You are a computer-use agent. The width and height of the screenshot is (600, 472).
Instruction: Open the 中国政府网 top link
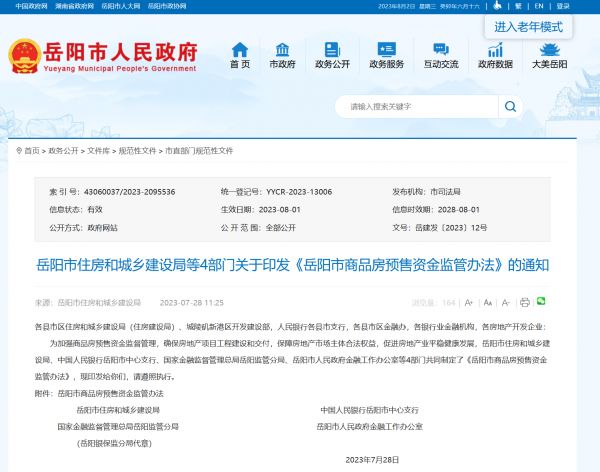31,6
